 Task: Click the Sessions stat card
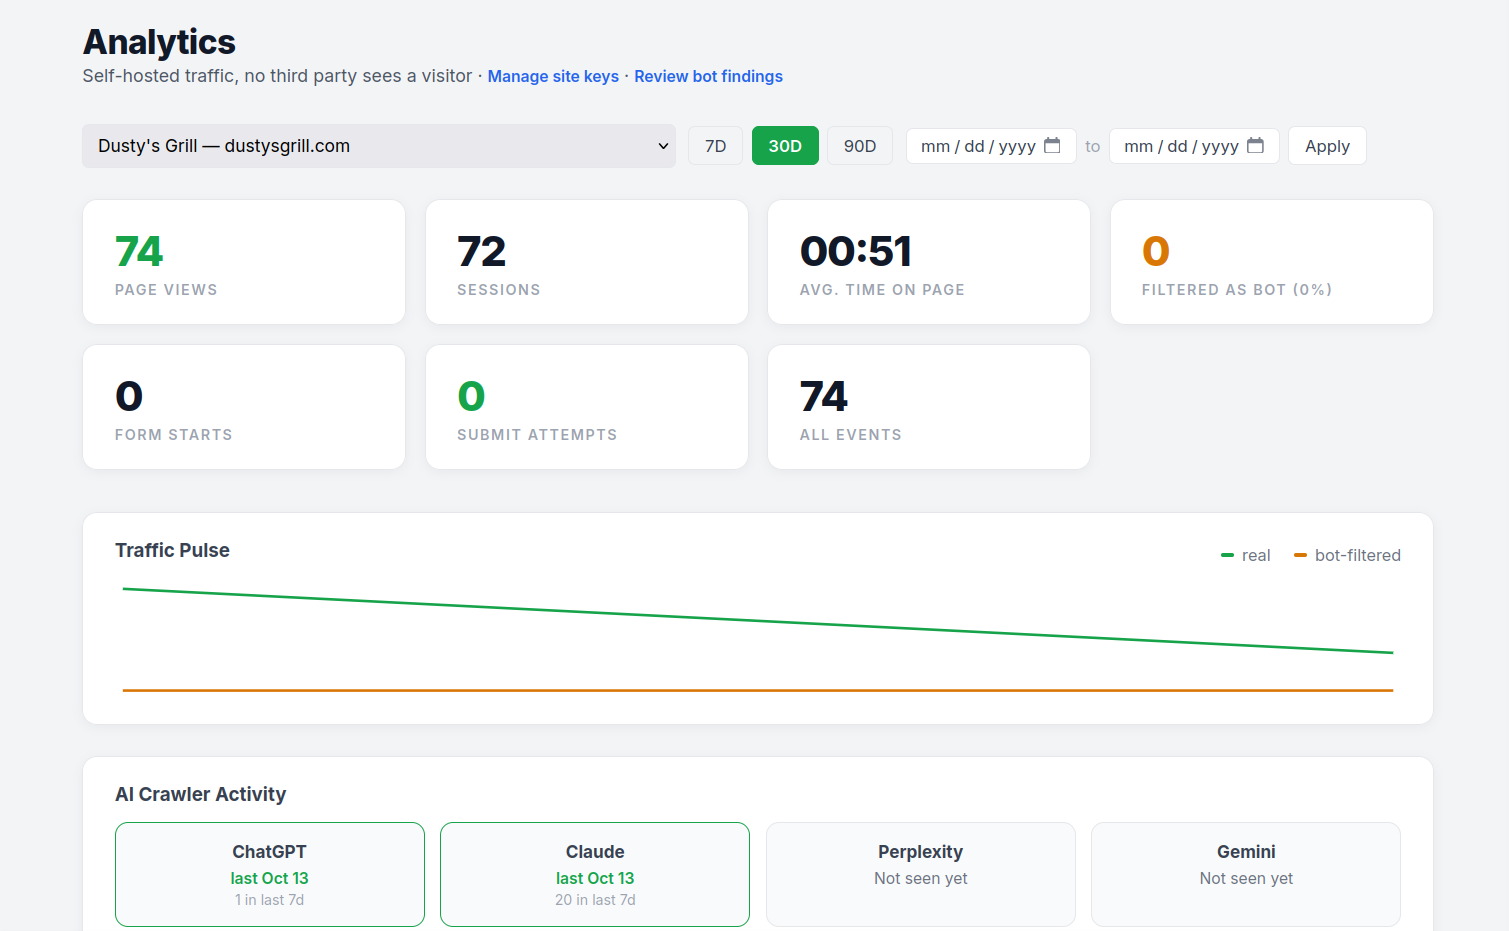587,262
